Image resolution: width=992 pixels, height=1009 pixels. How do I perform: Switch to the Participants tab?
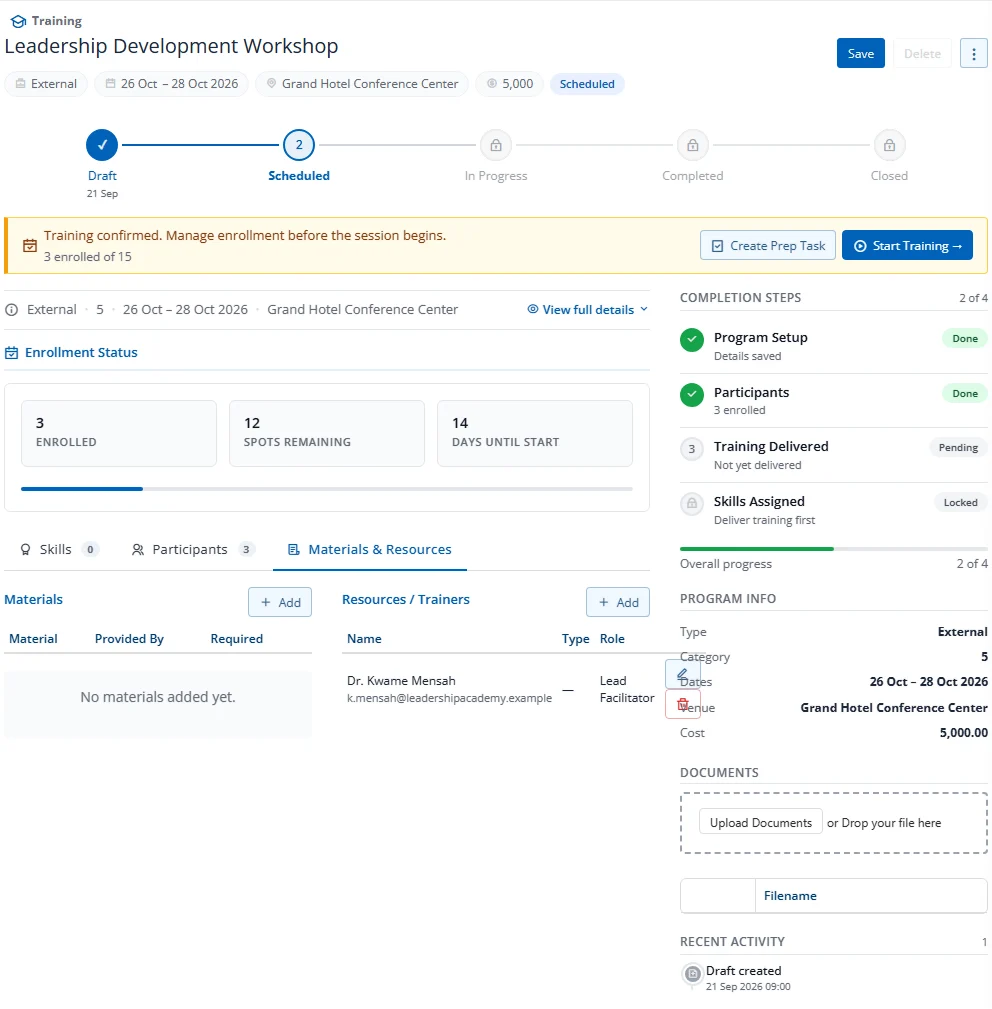pyautogui.click(x=192, y=550)
